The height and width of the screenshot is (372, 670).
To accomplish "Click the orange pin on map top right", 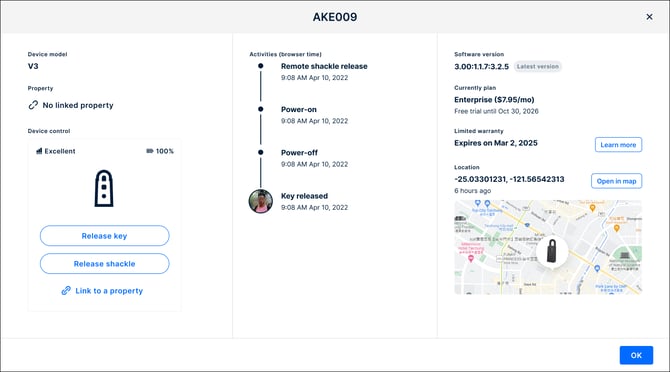I will click(592, 208).
